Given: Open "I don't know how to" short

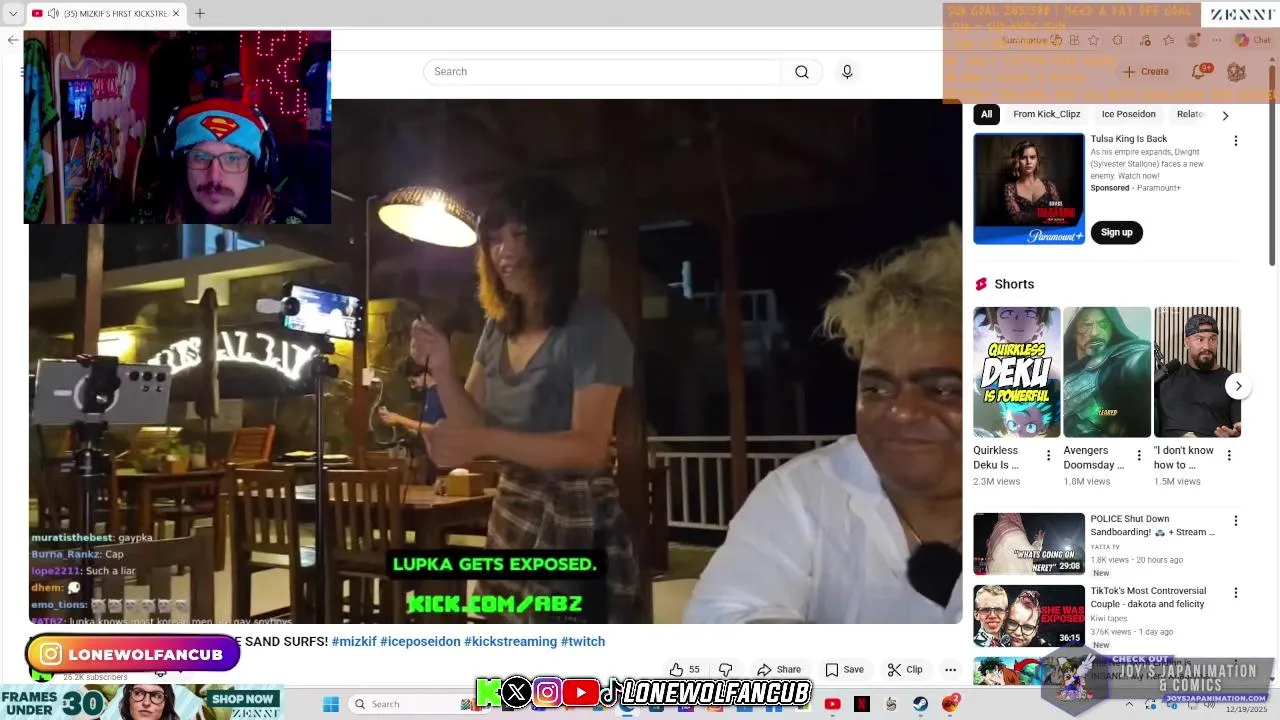Looking at the screenshot, I should pyautogui.click(x=1197, y=372).
